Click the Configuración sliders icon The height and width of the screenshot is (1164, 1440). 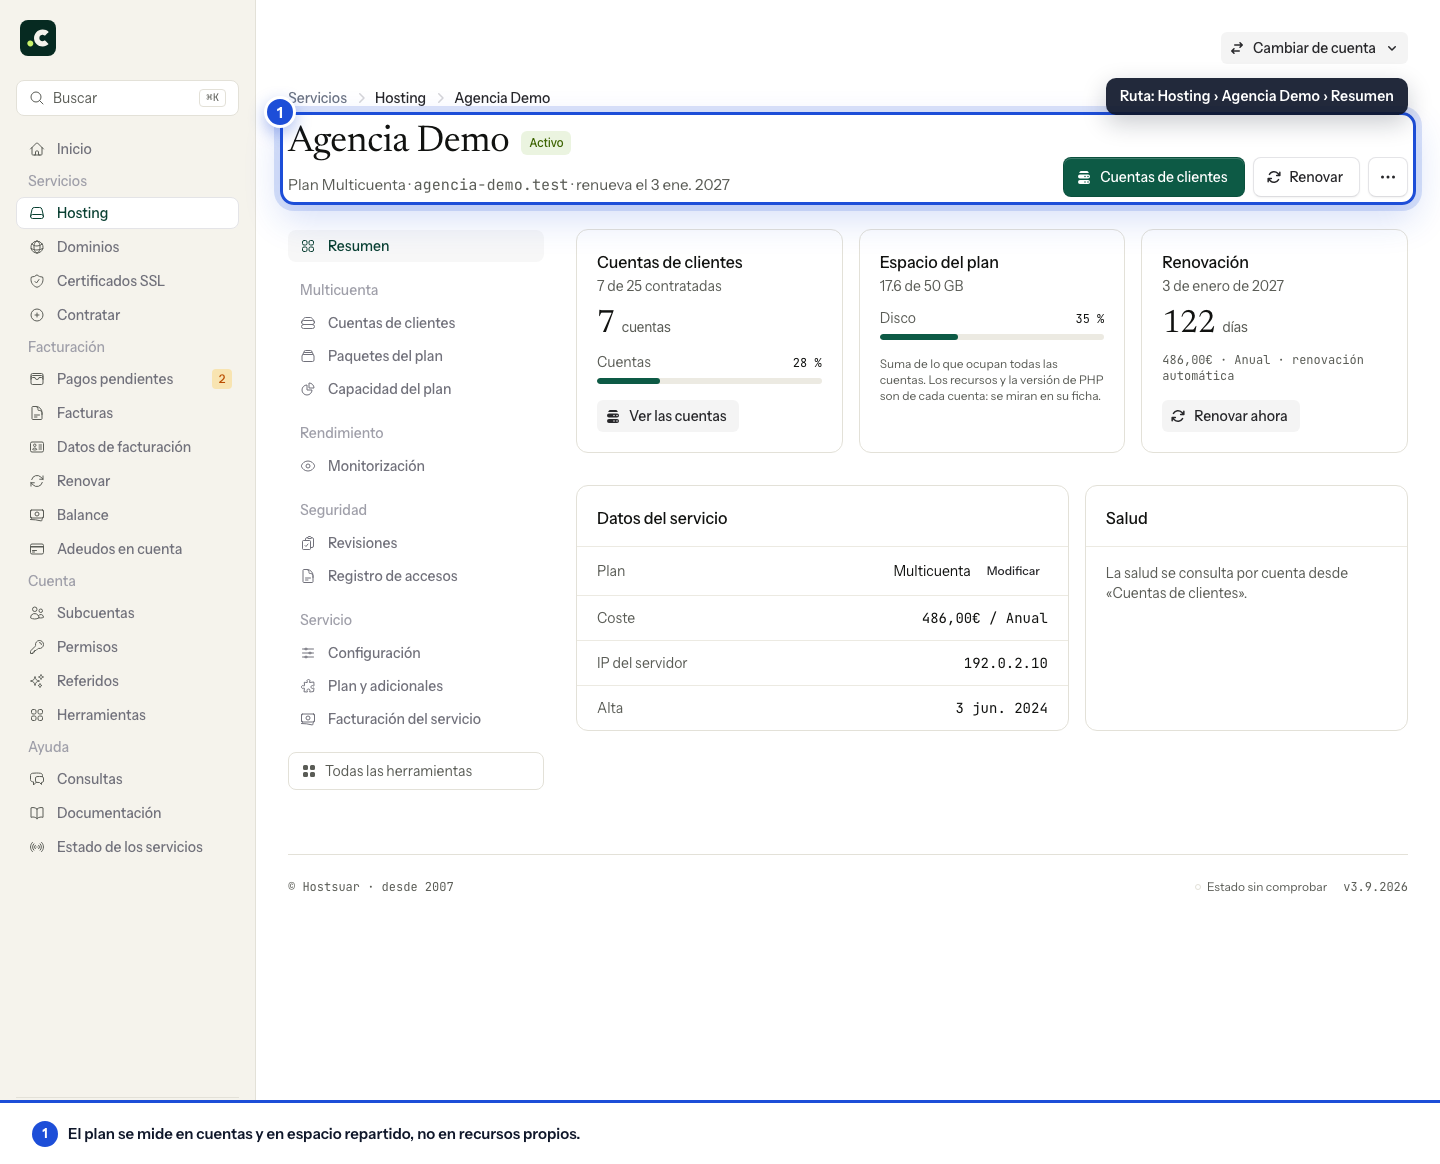(308, 653)
